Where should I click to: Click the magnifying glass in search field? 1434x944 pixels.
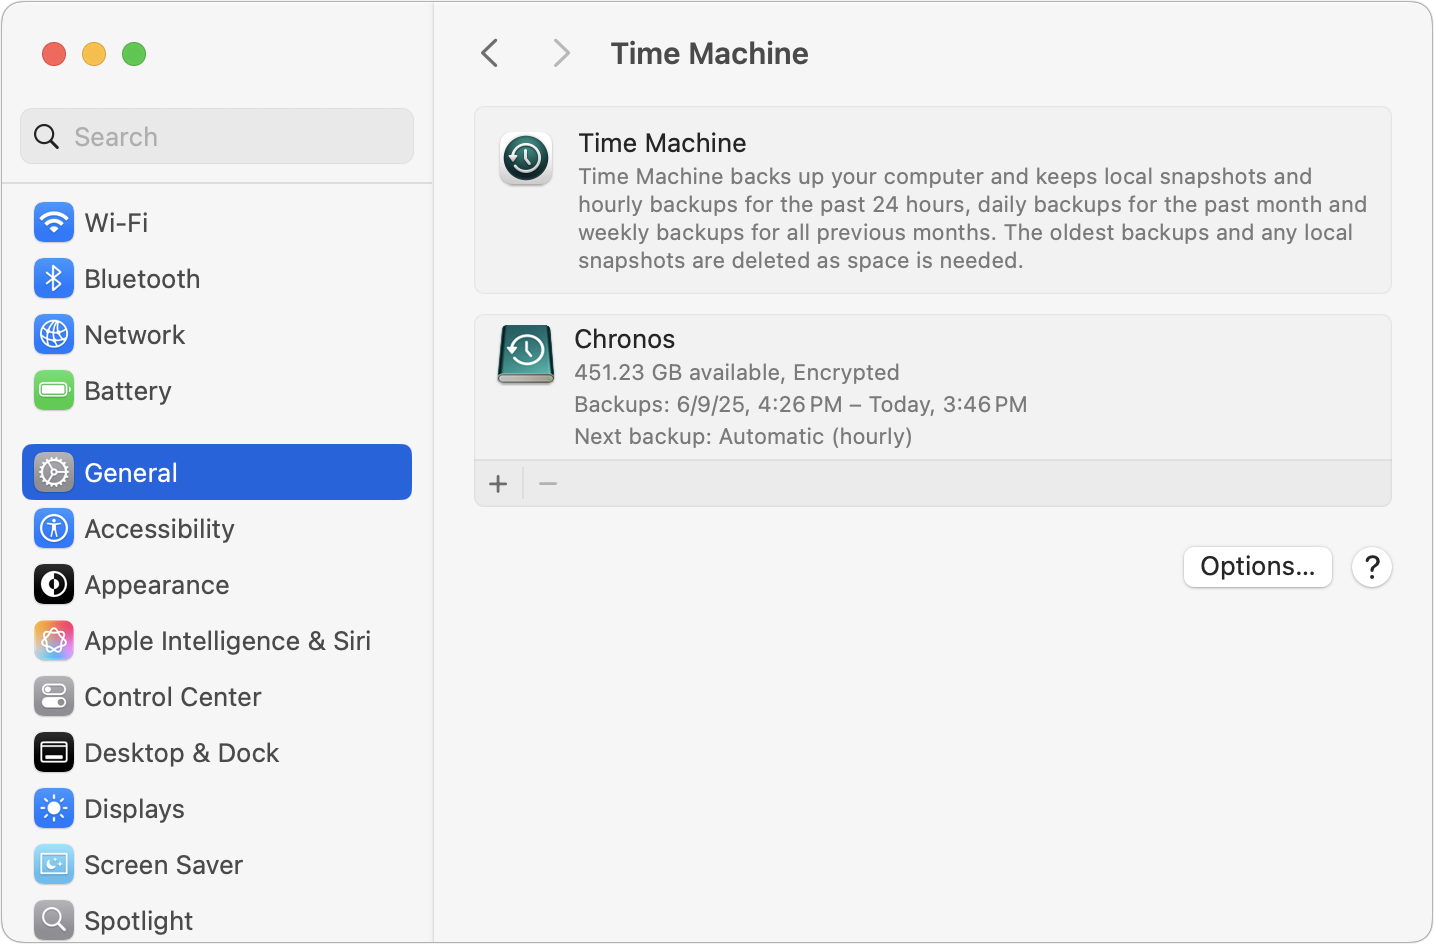[47, 136]
